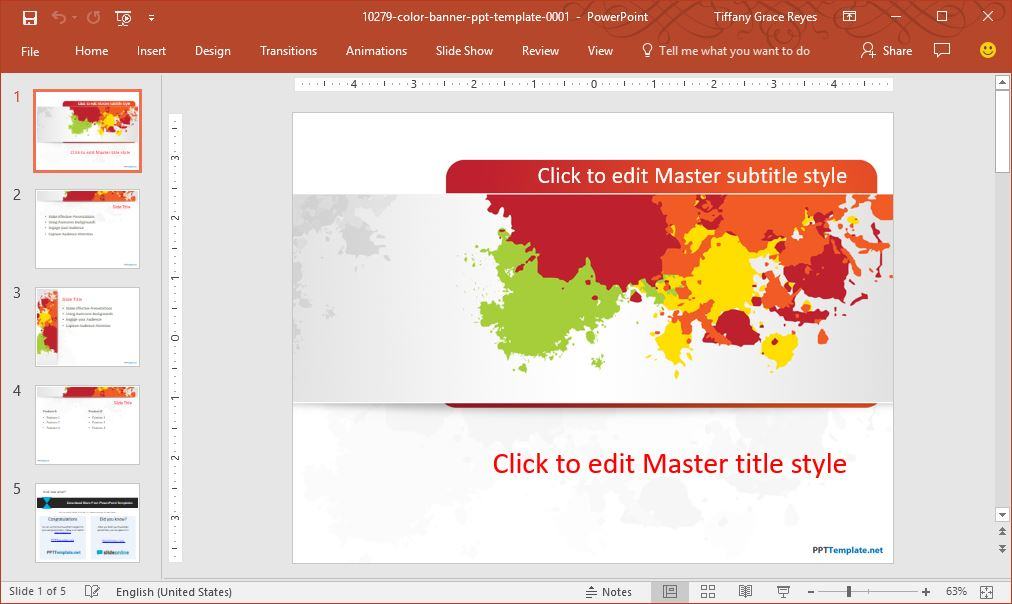Click the smiley feedback icon
The width and height of the screenshot is (1012, 604).
(987, 50)
